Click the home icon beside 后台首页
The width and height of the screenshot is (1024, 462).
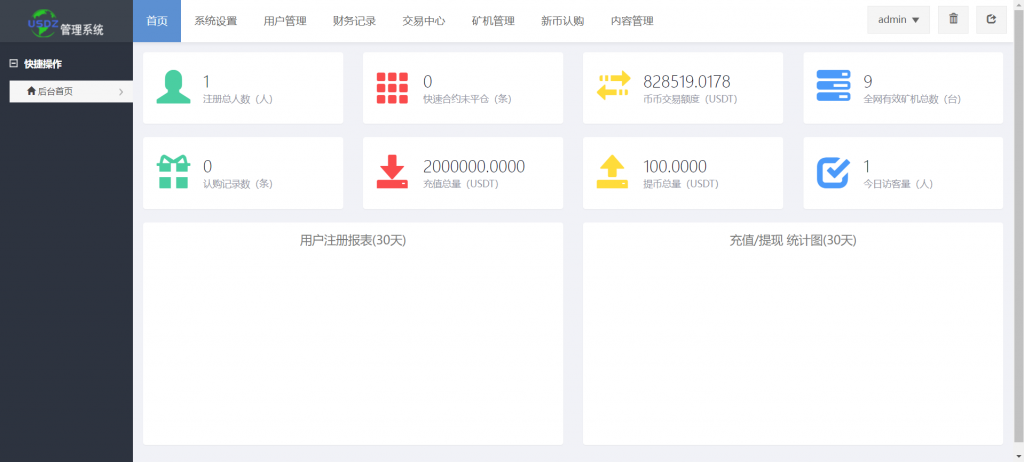pyautogui.click(x=31, y=91)
